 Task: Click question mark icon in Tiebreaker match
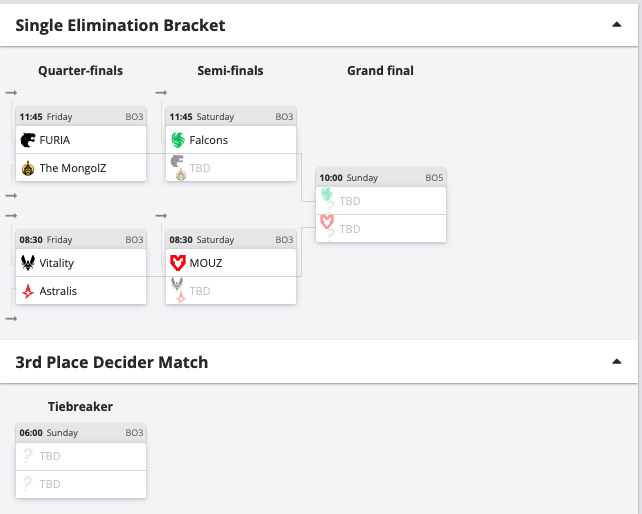tap(28, 456)
